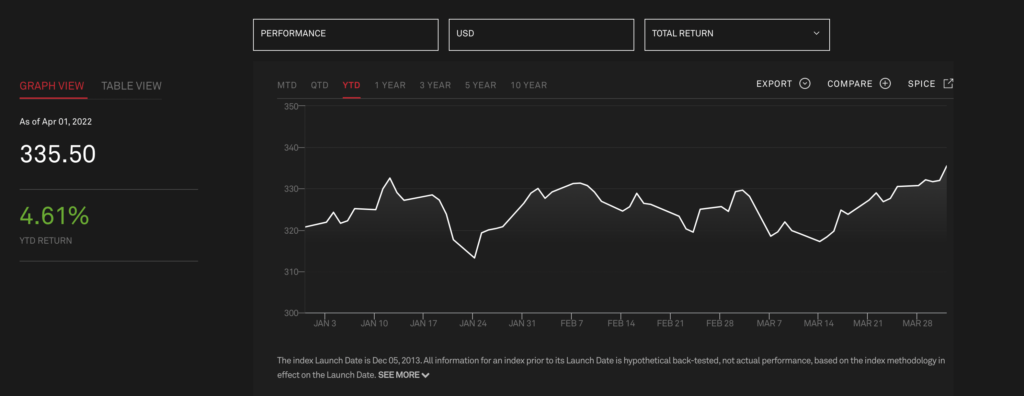Click the EXPORT label

pos(774,84)
